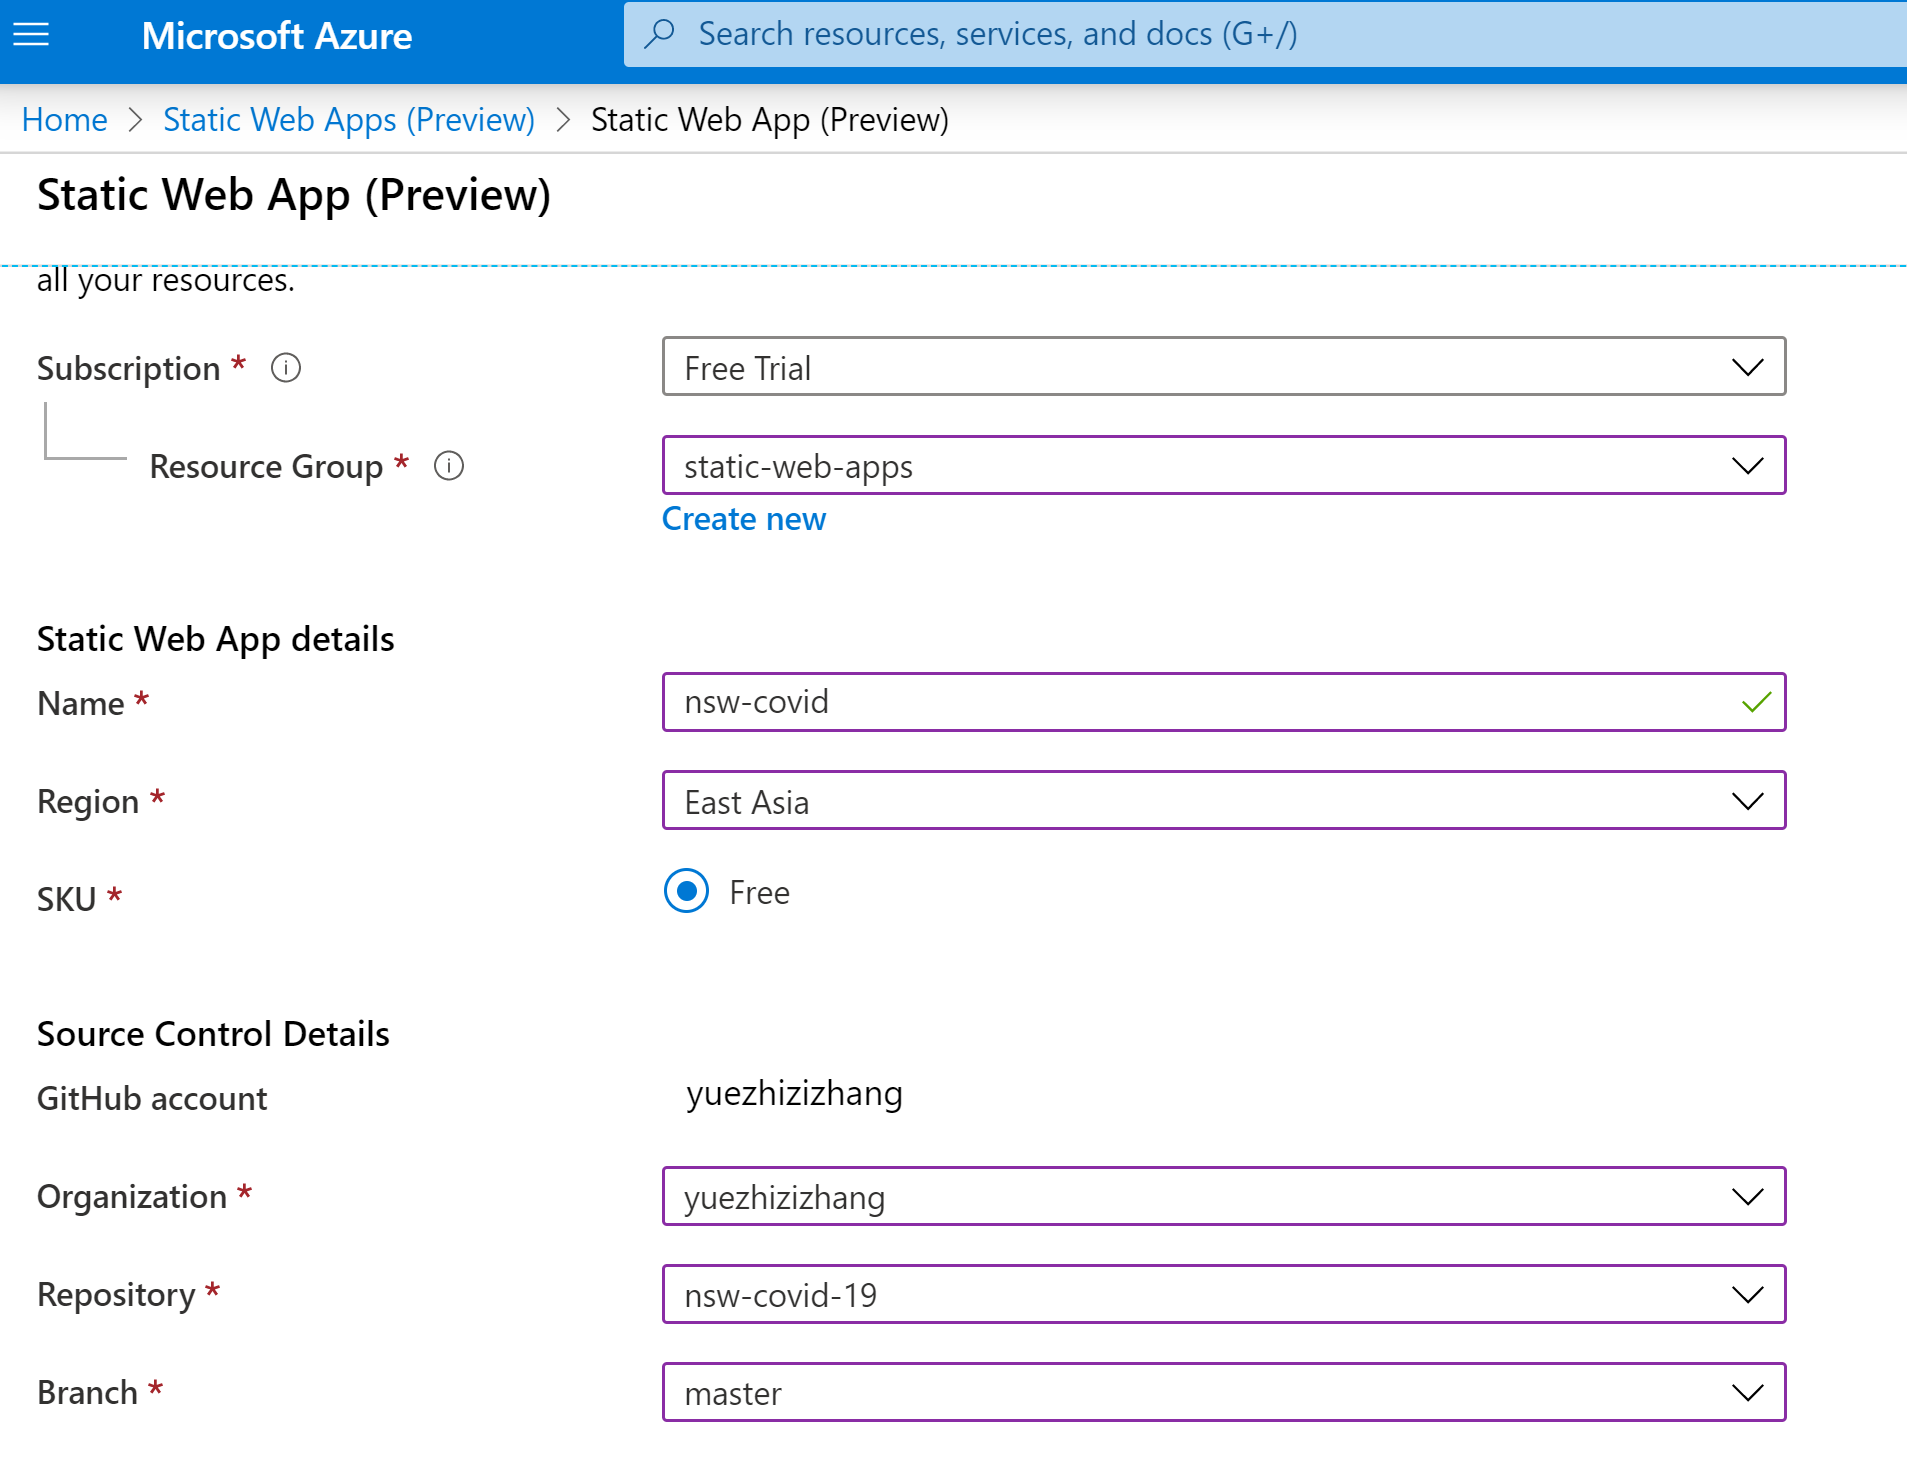Click the search magnifier icon
This screenshot has width=1907, height=1483.
tap(660, 34)
